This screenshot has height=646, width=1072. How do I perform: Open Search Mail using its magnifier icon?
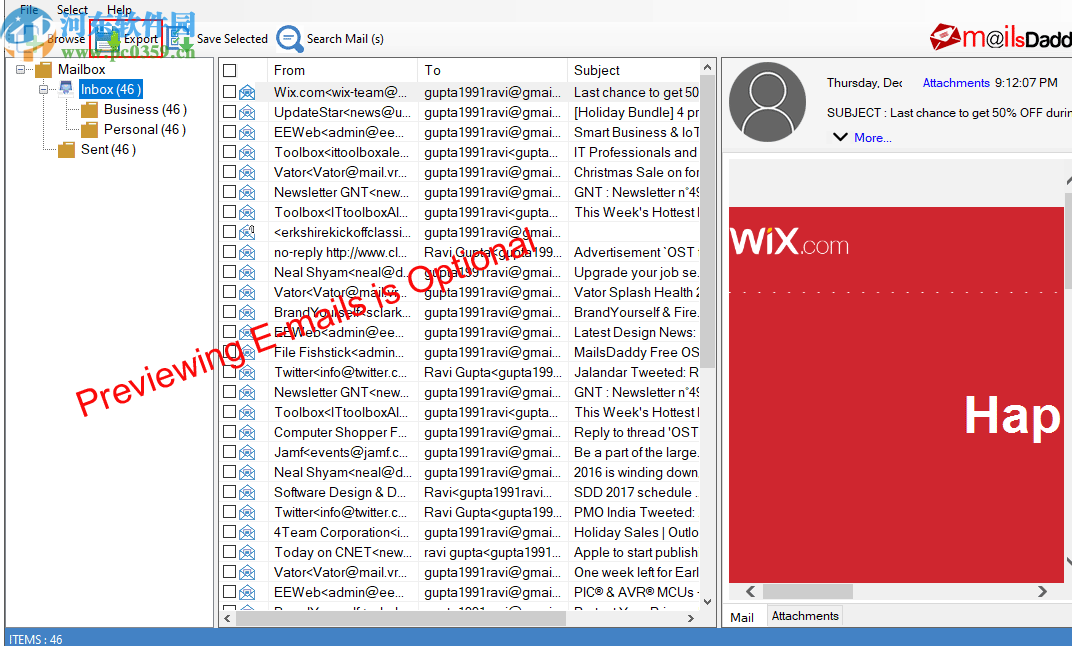click(x=290, y=38)
